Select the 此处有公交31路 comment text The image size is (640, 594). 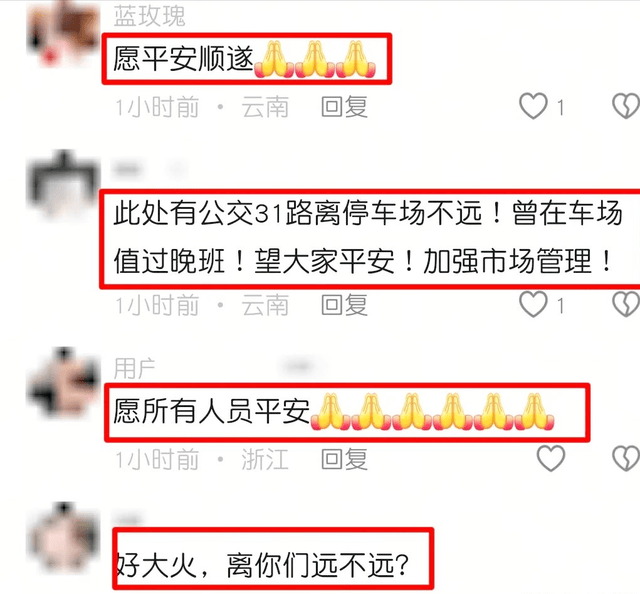click(x=367, y=237)
